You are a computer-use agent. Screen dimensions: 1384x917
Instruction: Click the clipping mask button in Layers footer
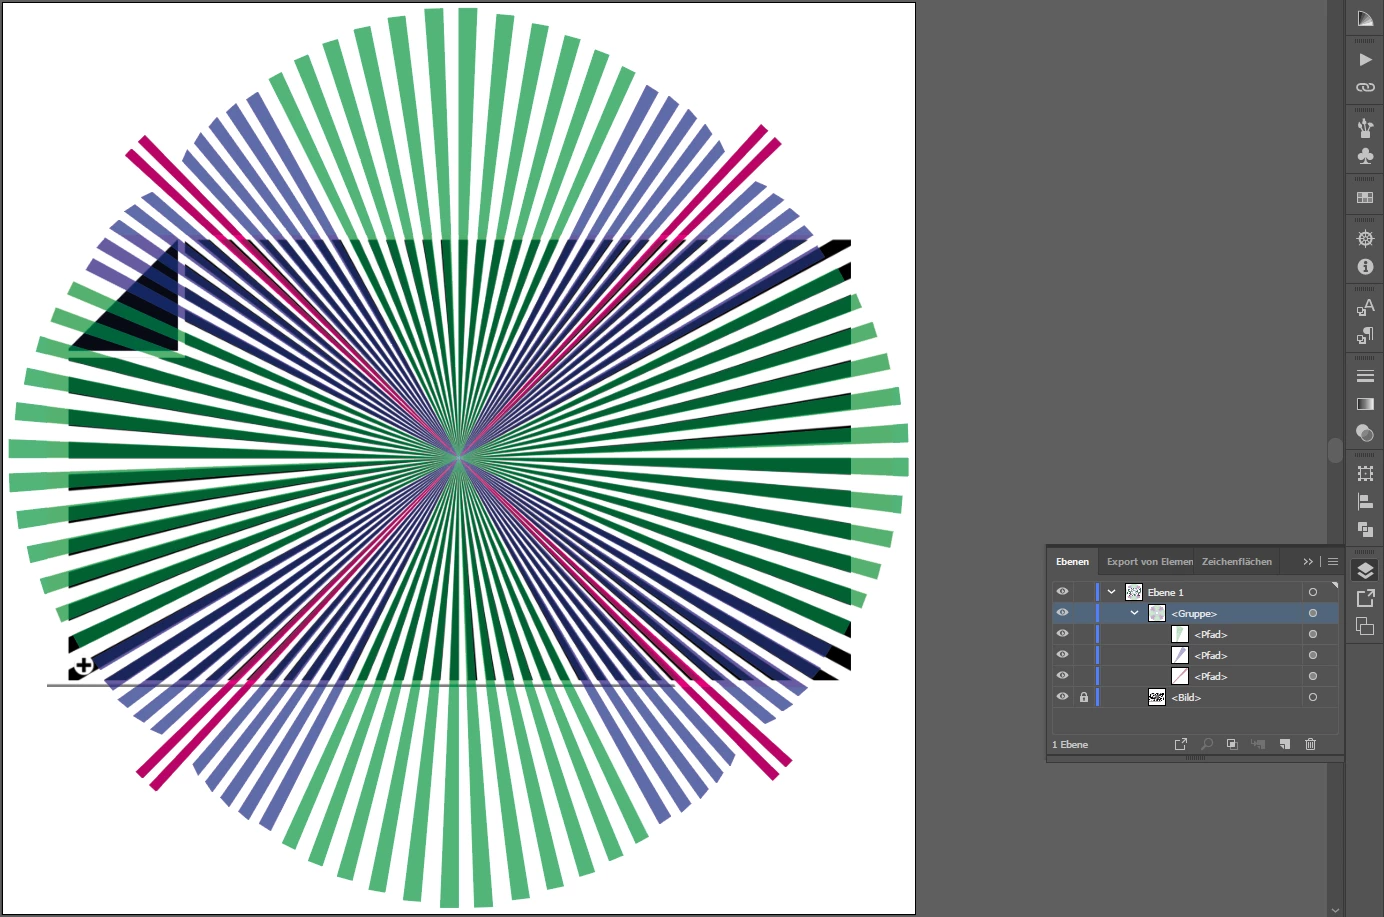(1232, 744)
